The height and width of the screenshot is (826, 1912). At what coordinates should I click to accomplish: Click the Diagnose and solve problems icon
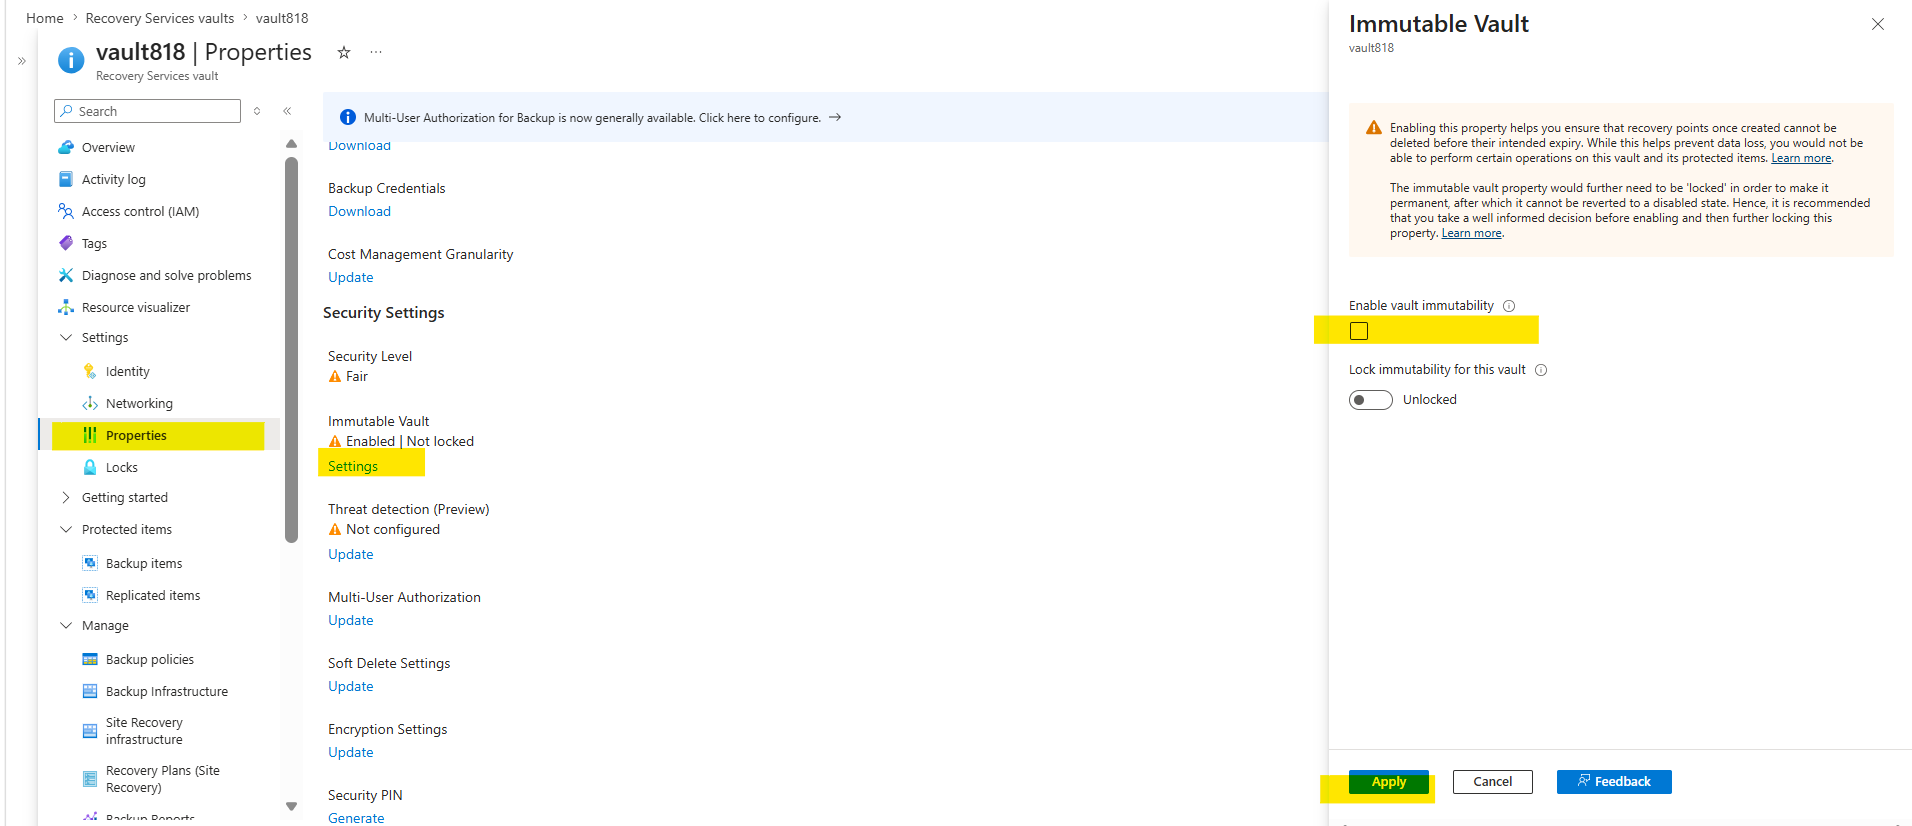(x=66, y=275)
